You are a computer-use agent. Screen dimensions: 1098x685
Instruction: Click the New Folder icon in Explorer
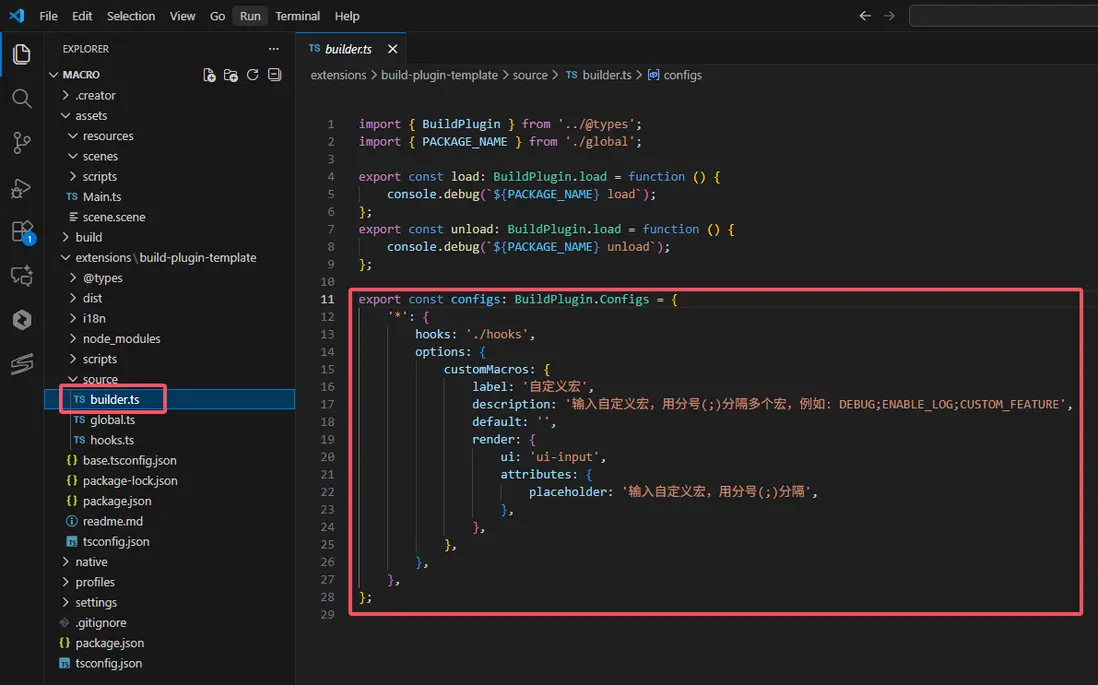(231, 75)
